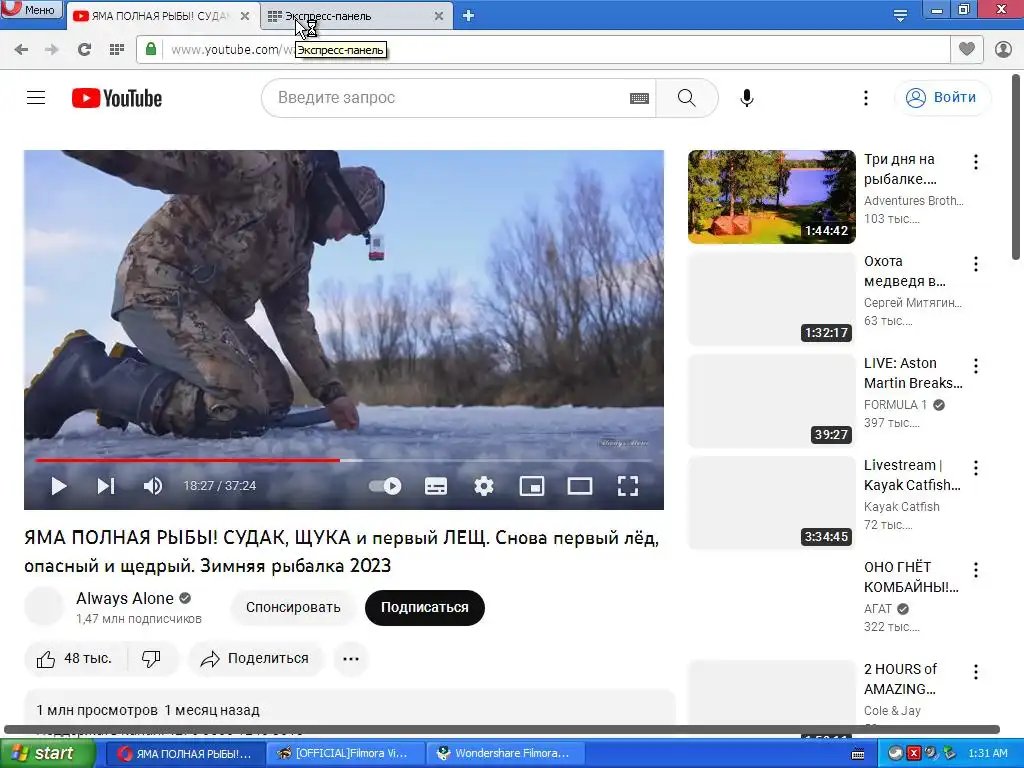Reload the current page

[x=84, y=50]
